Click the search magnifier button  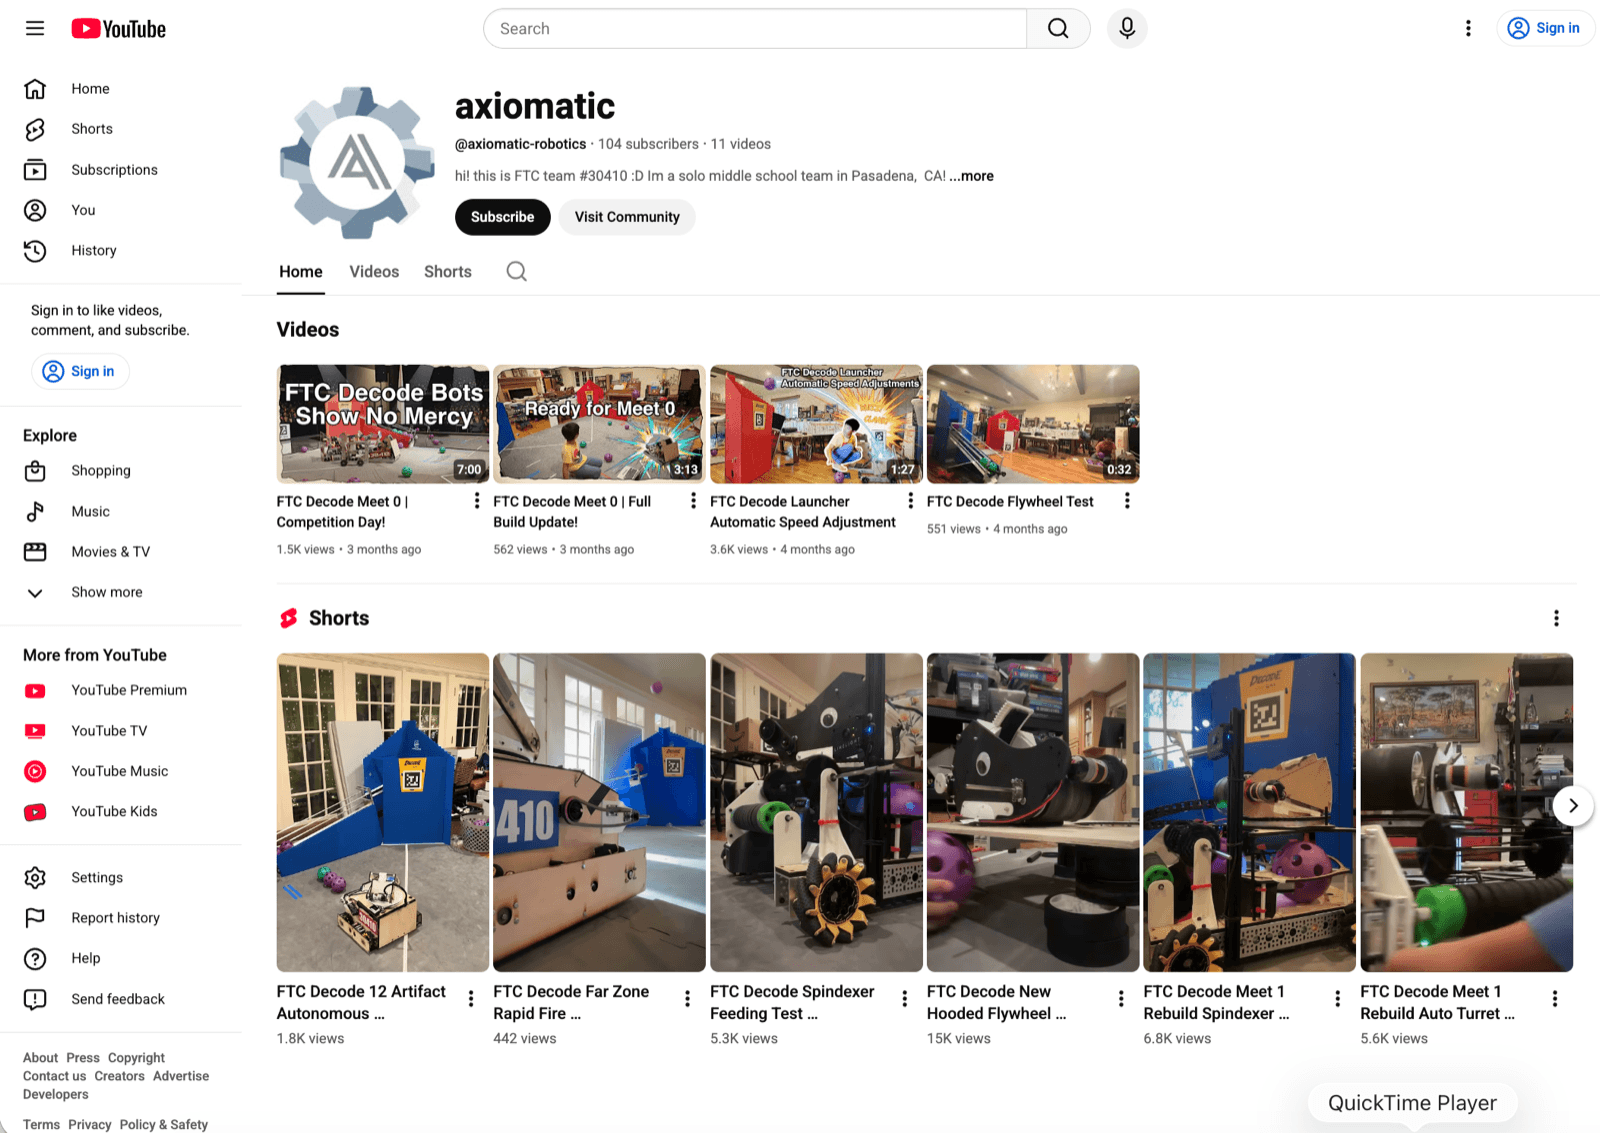pyautogui.click(x=1058, y=29)
